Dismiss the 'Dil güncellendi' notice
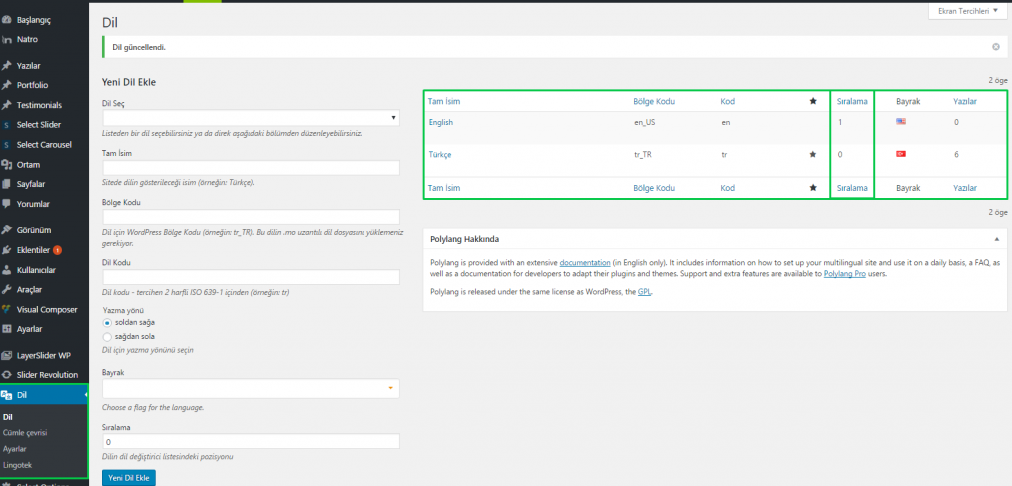 [996, 47]
